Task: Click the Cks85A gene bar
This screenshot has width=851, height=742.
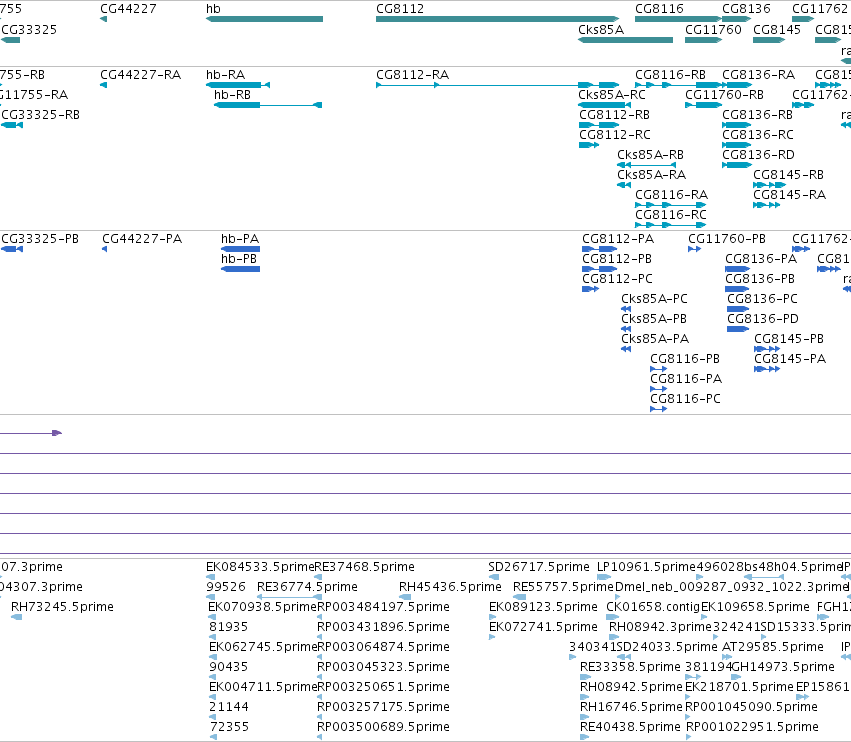Action: (x=625, y=40)
